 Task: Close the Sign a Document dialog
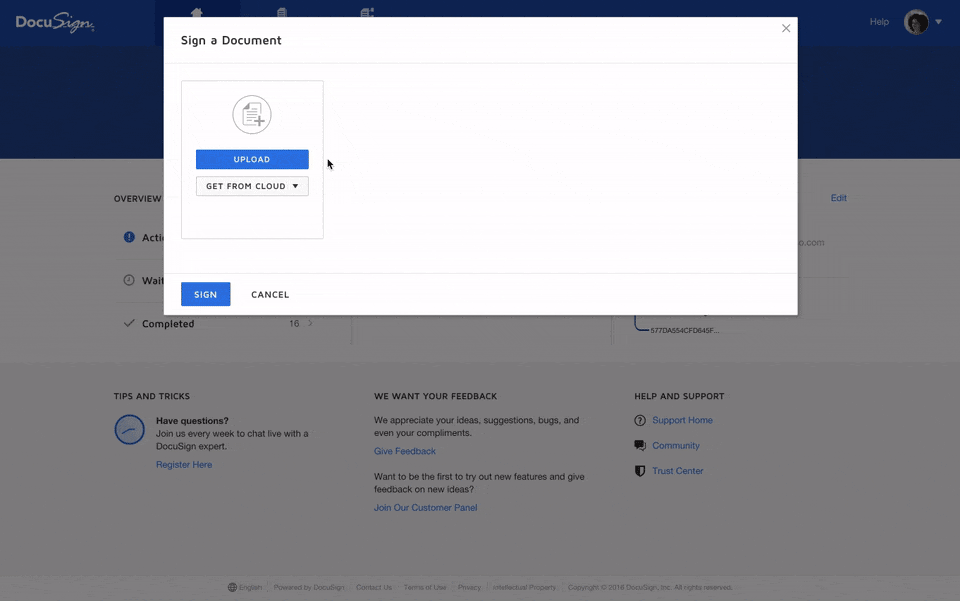coord(786,28)
